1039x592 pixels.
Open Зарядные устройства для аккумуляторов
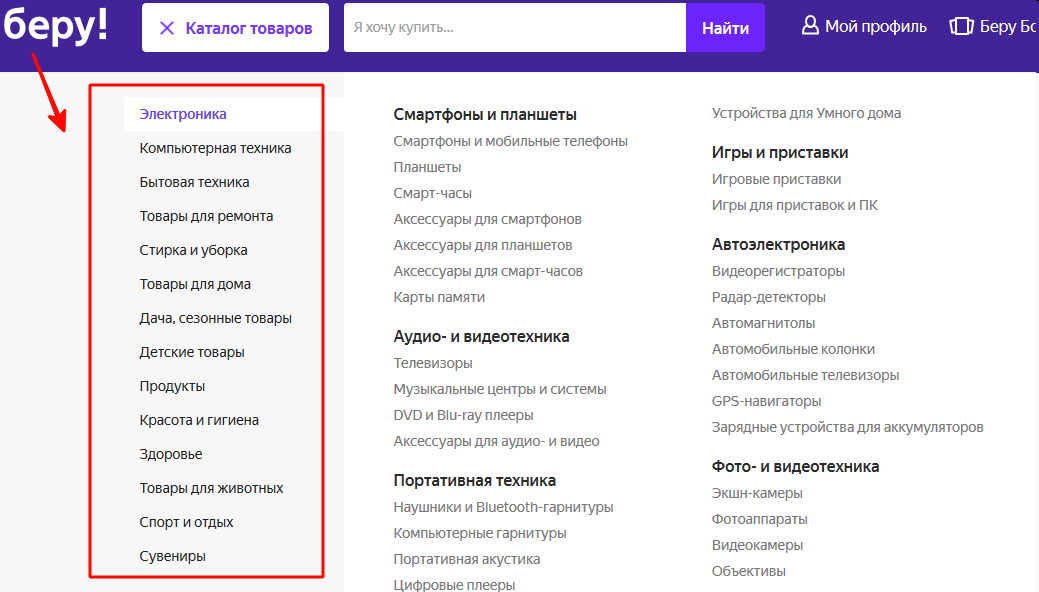tap(848, 427)
